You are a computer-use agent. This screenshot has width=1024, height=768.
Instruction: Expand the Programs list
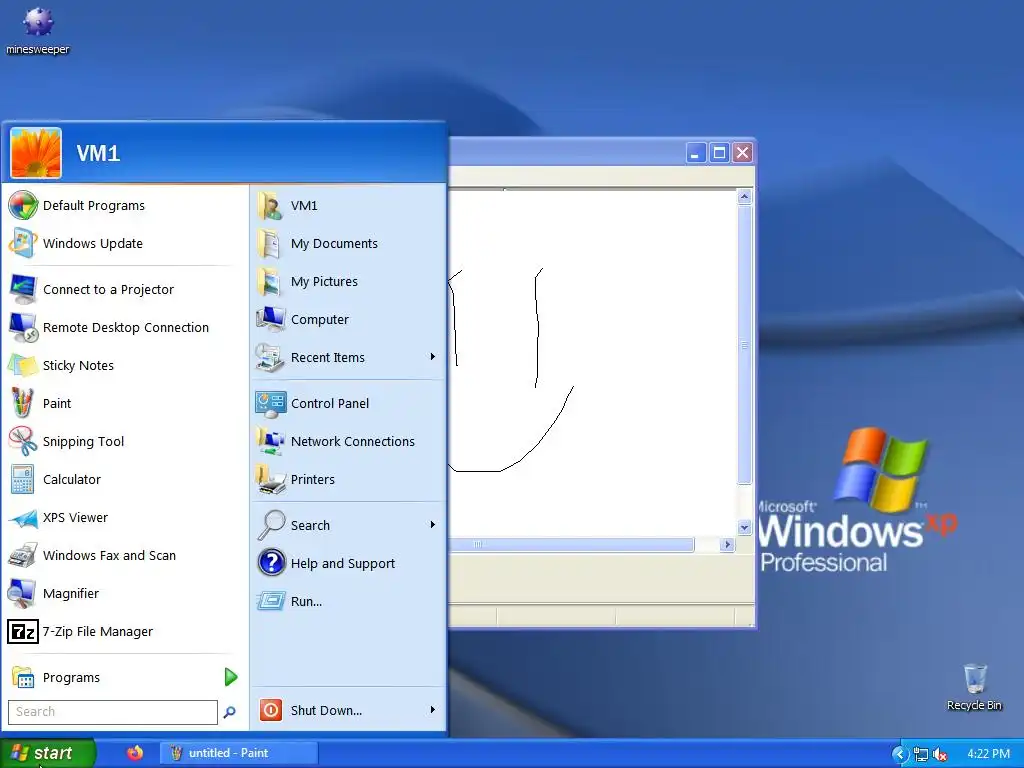[124, 677]
